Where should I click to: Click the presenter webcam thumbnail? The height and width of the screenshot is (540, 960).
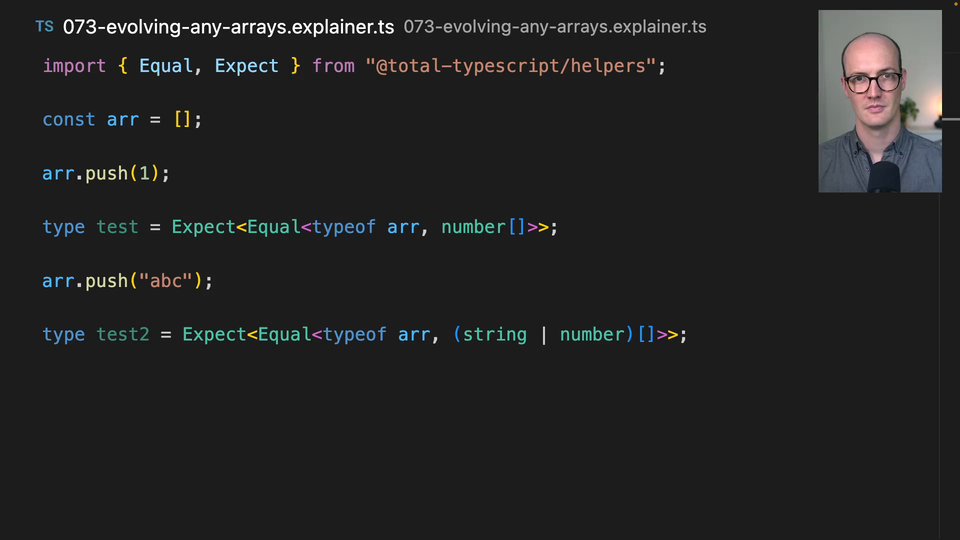879,101
